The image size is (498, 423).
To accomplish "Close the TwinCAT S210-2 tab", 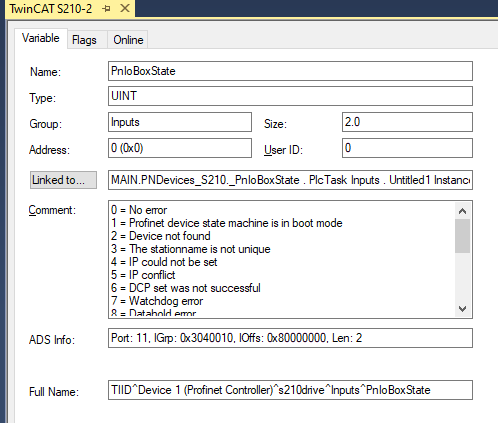I will point(125,8).
